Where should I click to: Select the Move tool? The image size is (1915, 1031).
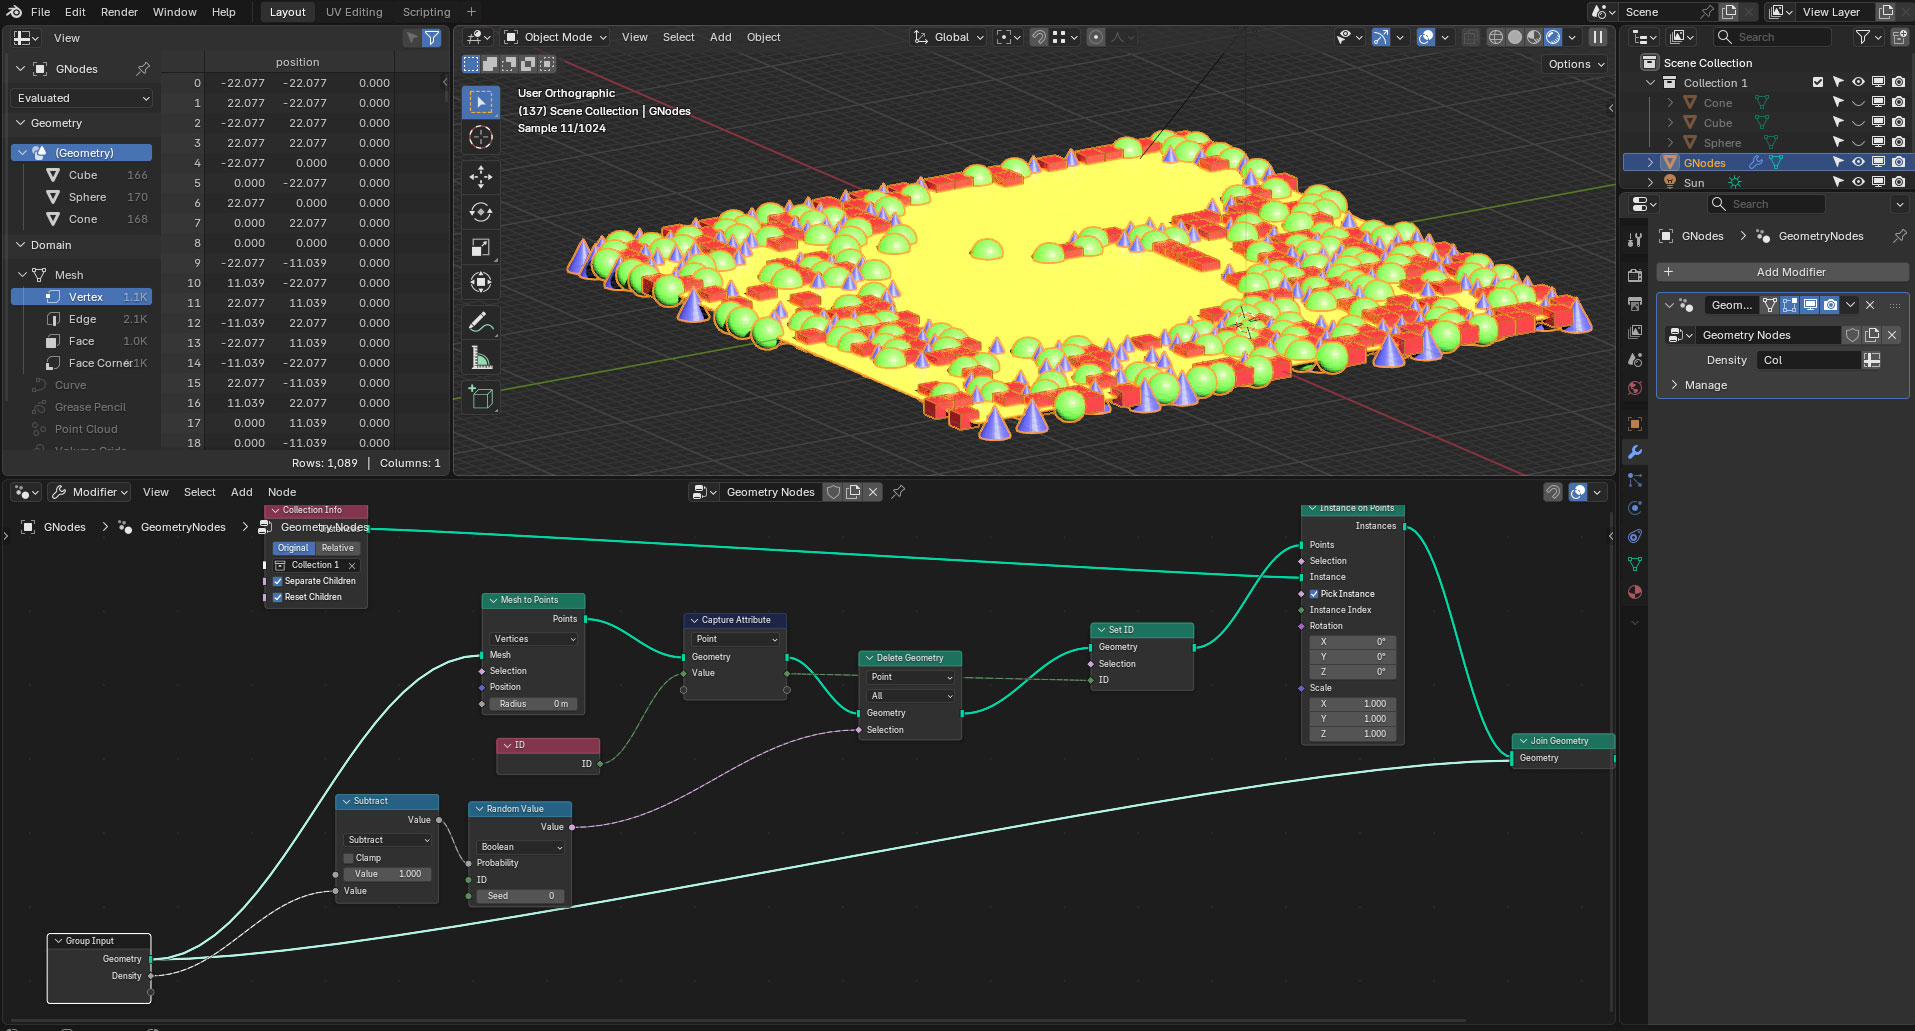tap(481, 177)
